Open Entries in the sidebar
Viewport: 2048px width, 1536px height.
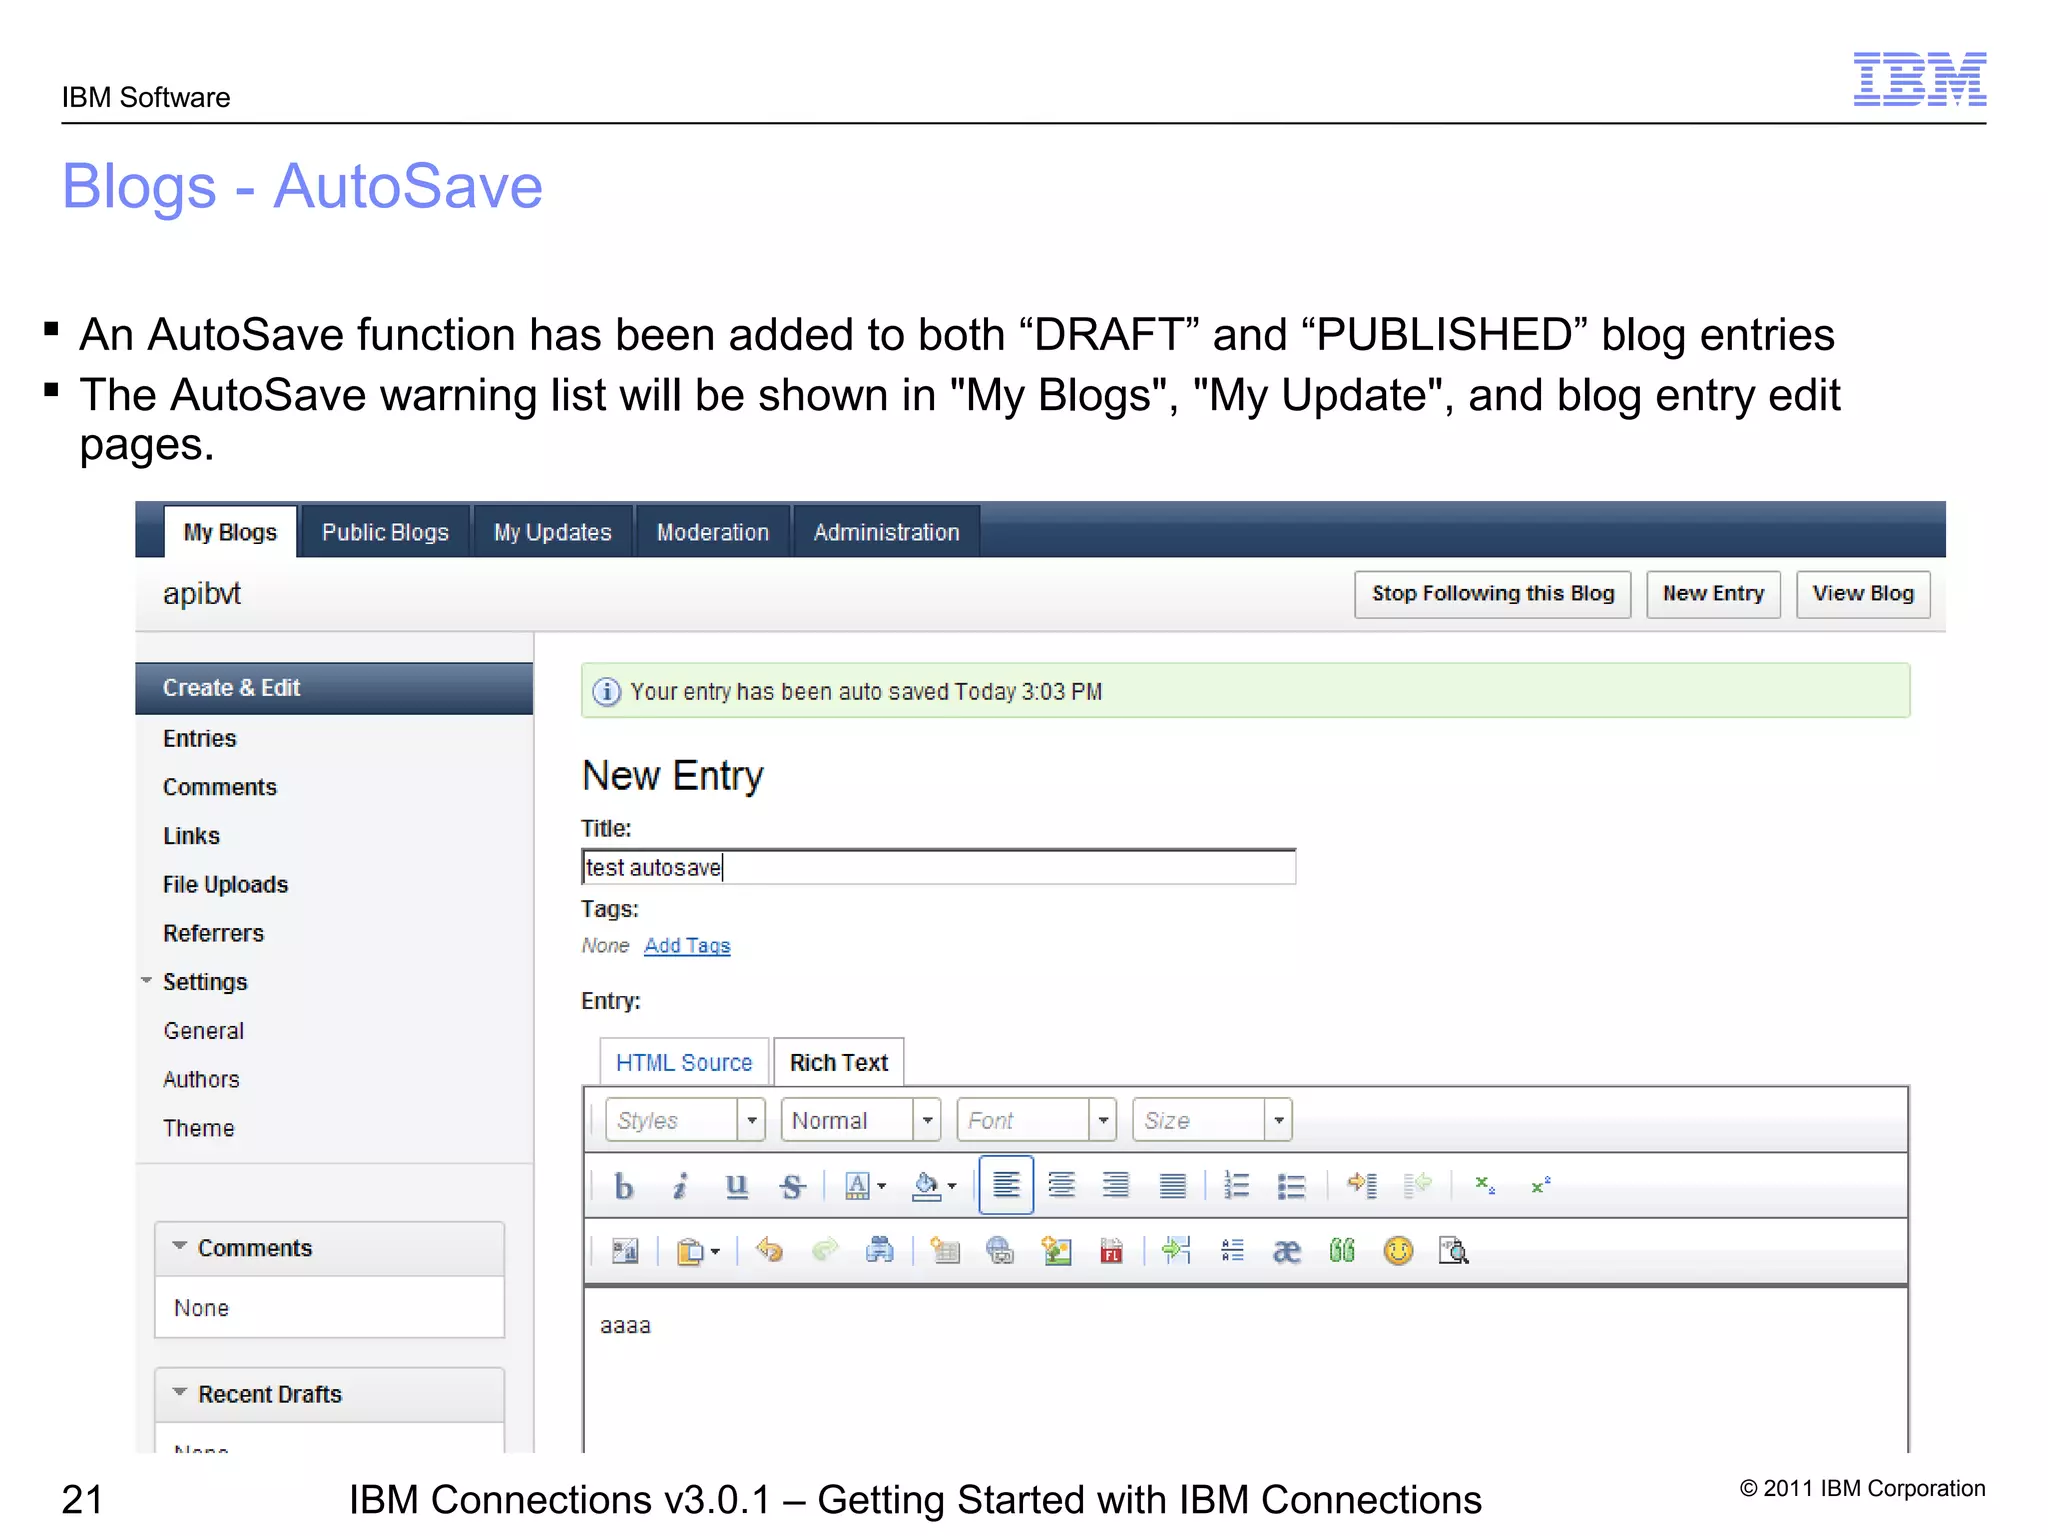[200, 738]
